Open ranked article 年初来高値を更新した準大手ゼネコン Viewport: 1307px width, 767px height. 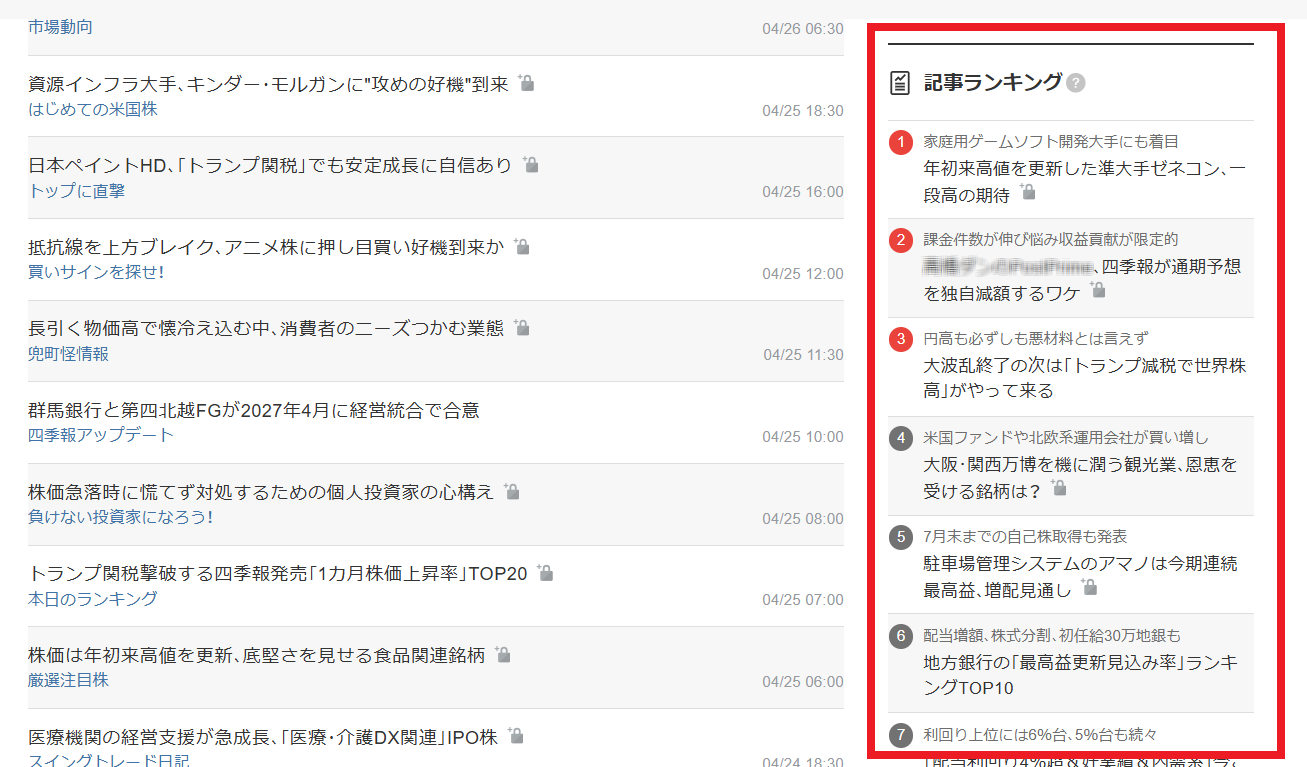point(1084,181)
